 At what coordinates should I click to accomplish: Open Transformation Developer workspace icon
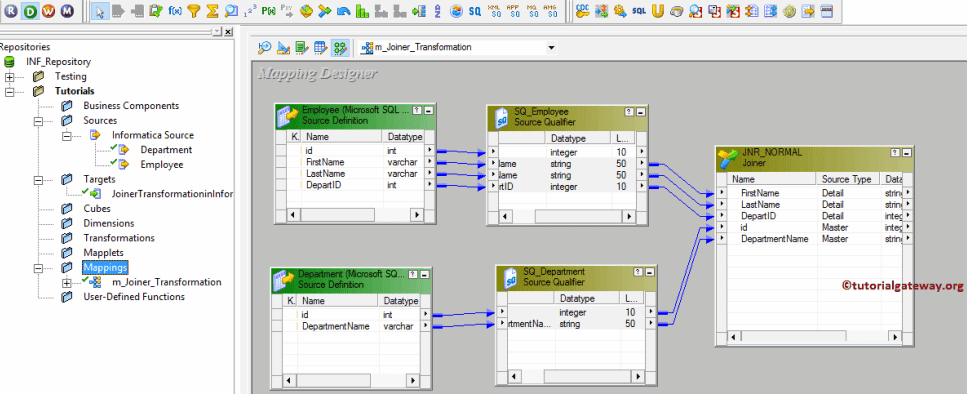pyautogui.click(x=302, y=47)
